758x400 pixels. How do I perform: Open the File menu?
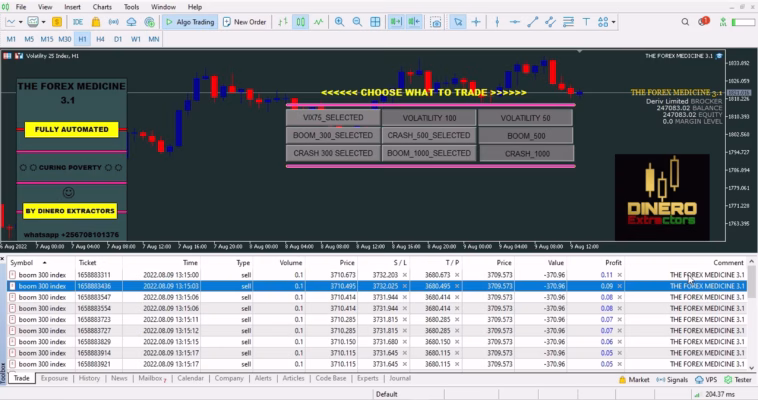point(21,7)
